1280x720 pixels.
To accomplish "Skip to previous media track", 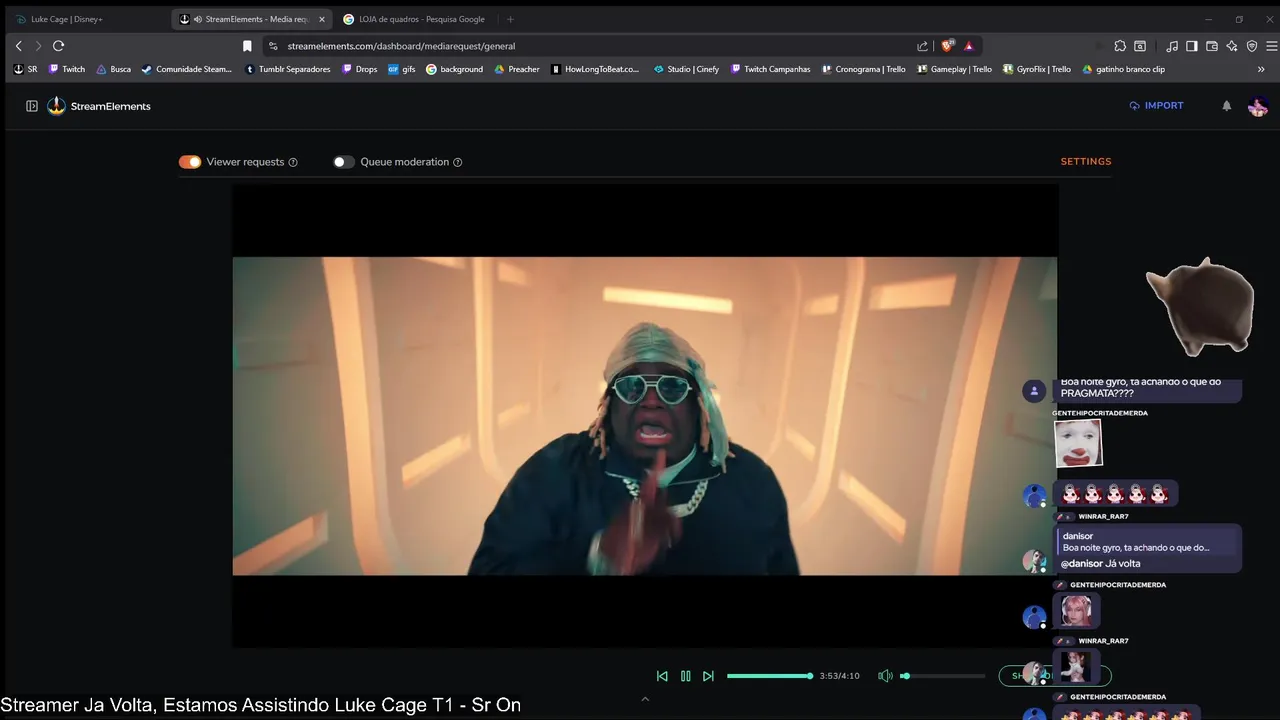I will pos(662,676).
